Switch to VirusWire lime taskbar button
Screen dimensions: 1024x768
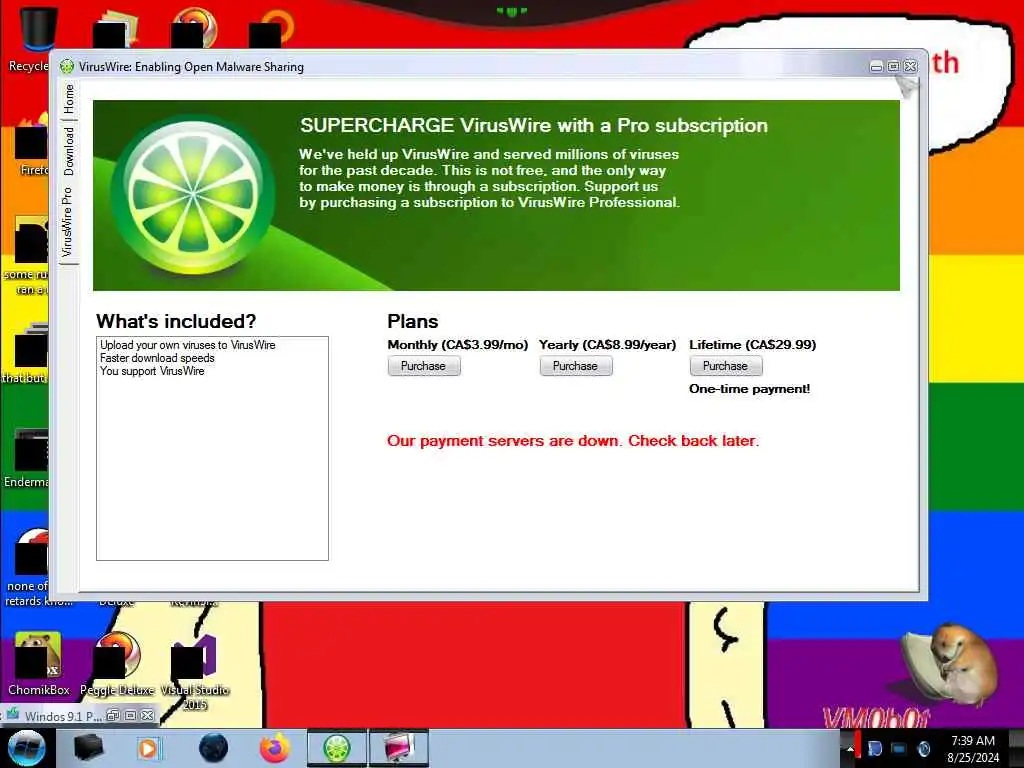coord(337,748)
